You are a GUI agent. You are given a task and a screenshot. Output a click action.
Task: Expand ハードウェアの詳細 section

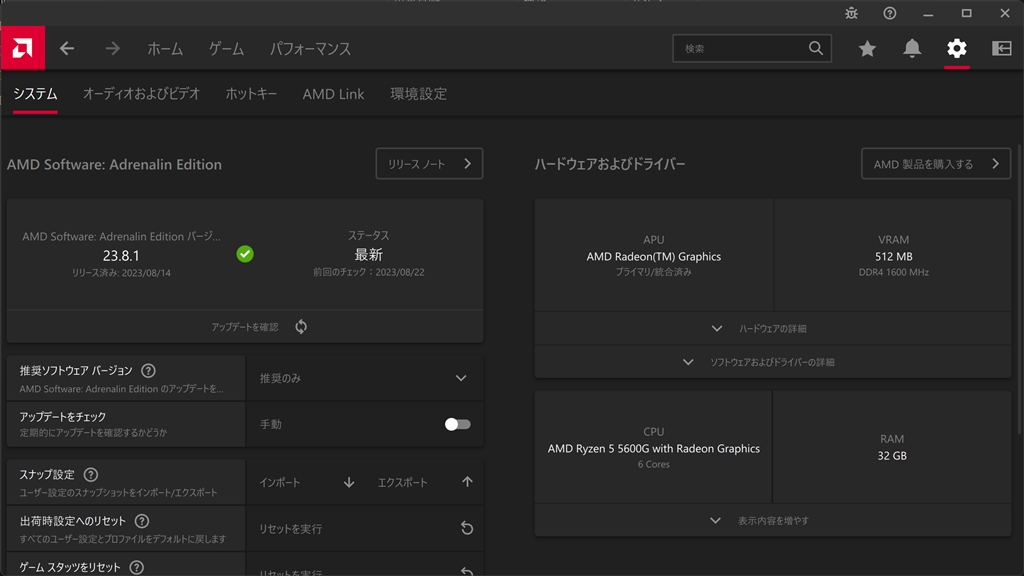pyautogui.click(x=772, y=329)
